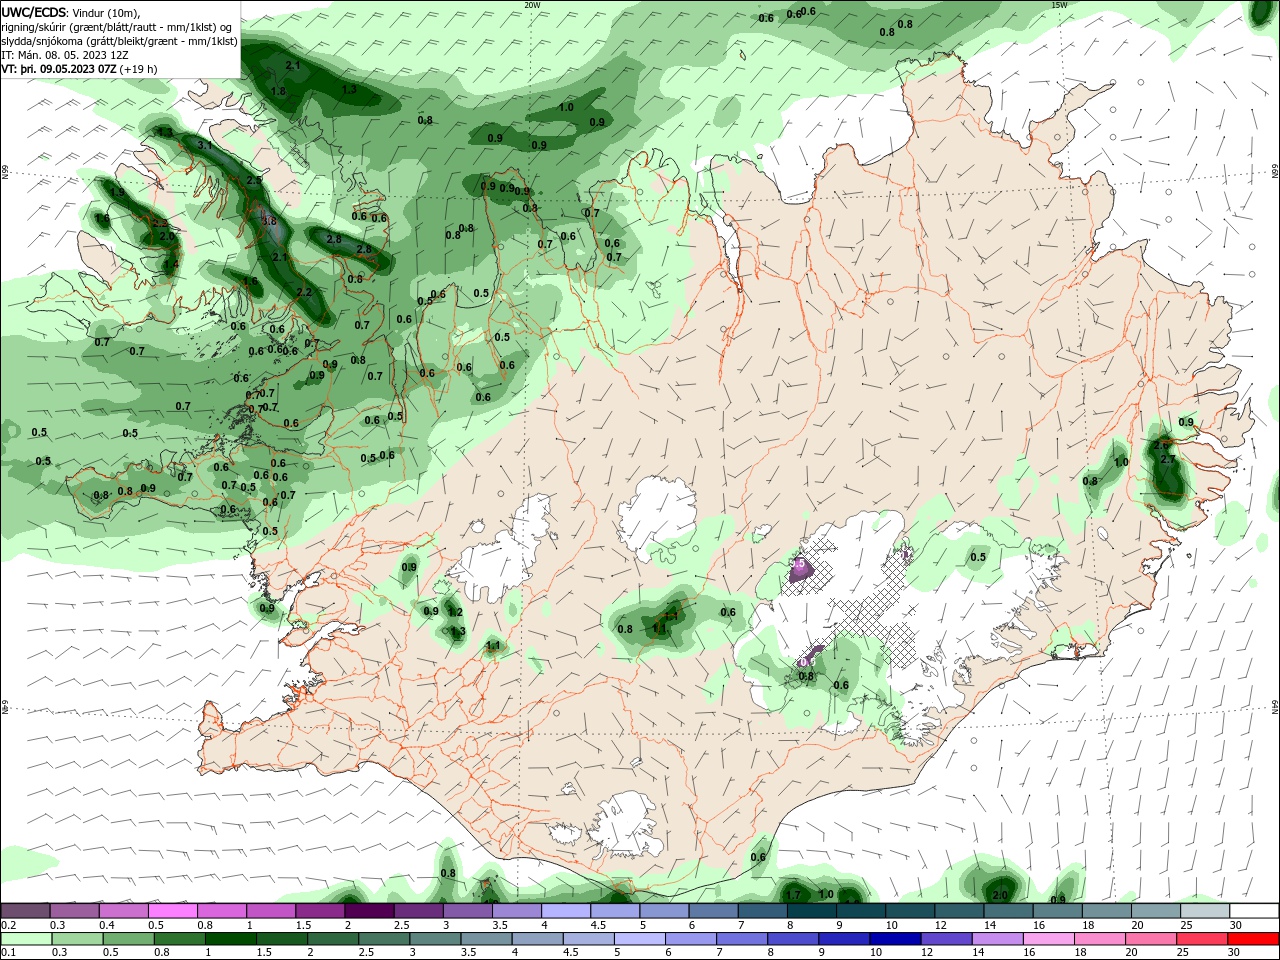The height and width of the screenshot is (960, 1280).
Task: Select the darkest green rain swatch between 1 and 1.5
Action: tap(231, 939)
